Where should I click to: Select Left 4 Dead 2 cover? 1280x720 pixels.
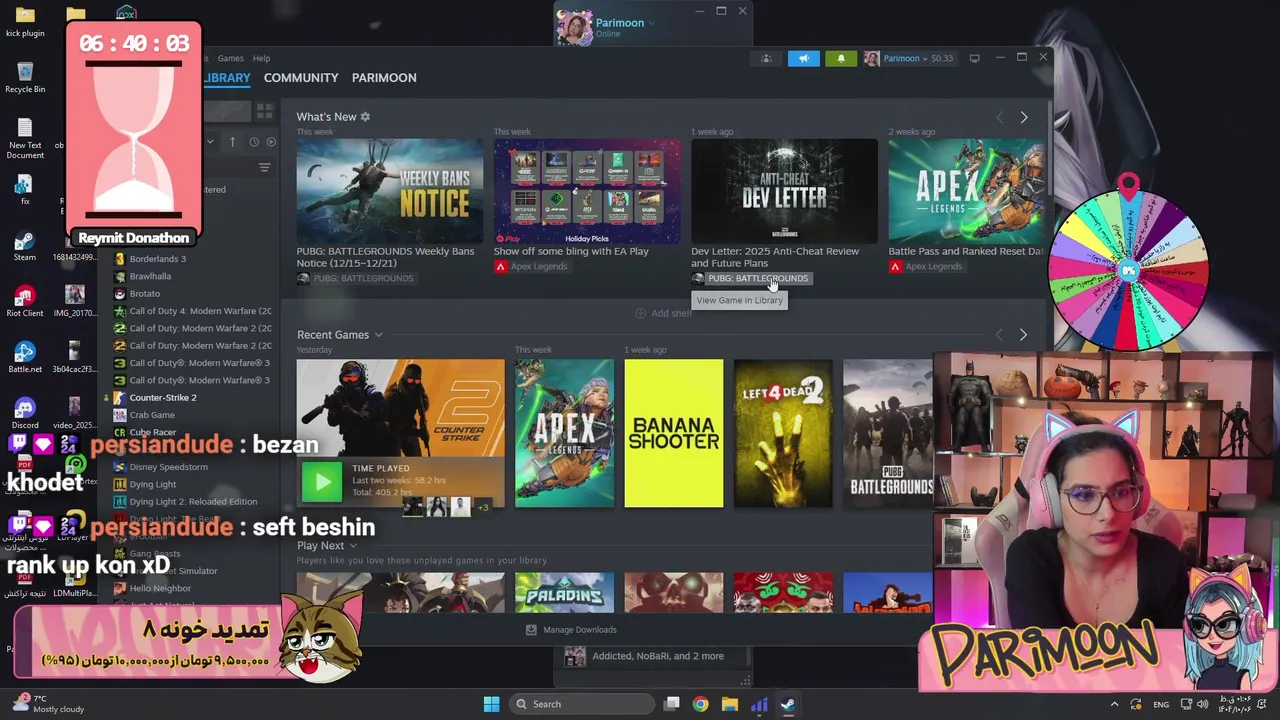pos(783,433)
